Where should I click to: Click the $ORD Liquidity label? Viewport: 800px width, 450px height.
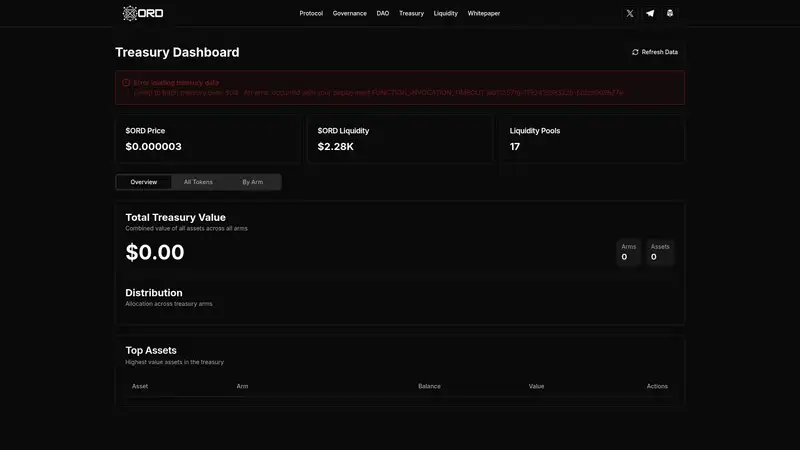point(343,131)
